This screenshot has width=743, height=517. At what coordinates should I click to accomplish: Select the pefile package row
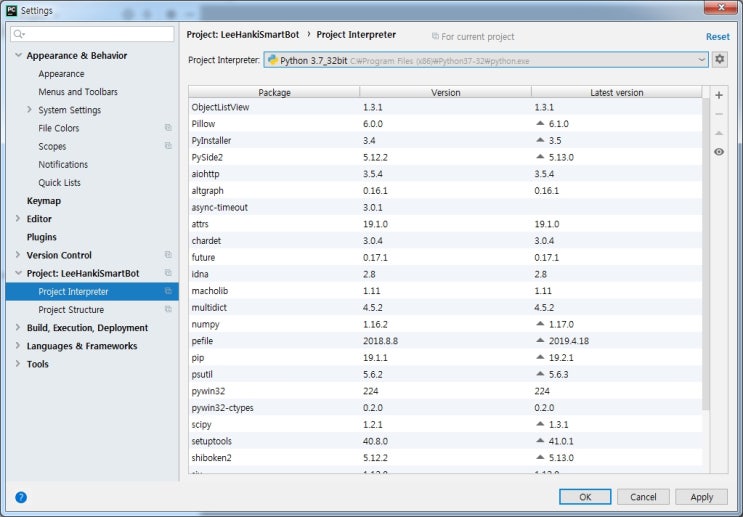tap(445, 341)
